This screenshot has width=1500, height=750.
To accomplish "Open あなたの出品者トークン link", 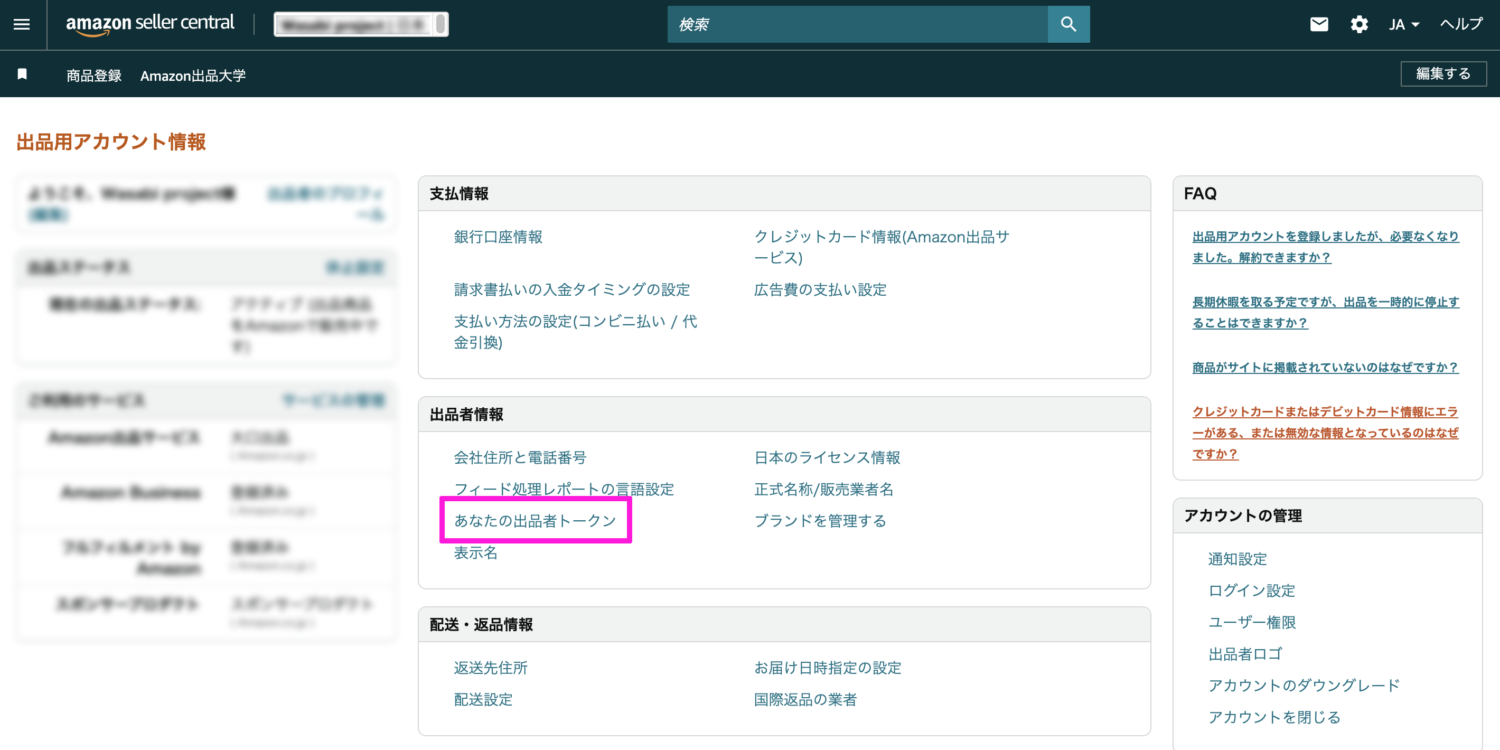I will click(x=535, y=521).
